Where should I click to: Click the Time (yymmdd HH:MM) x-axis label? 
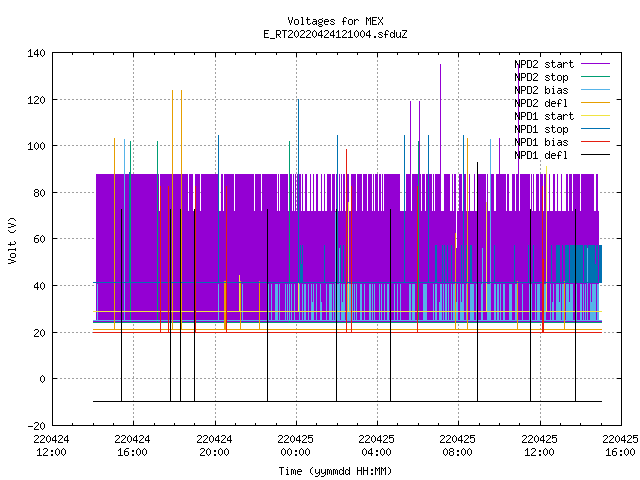point(335,471)
